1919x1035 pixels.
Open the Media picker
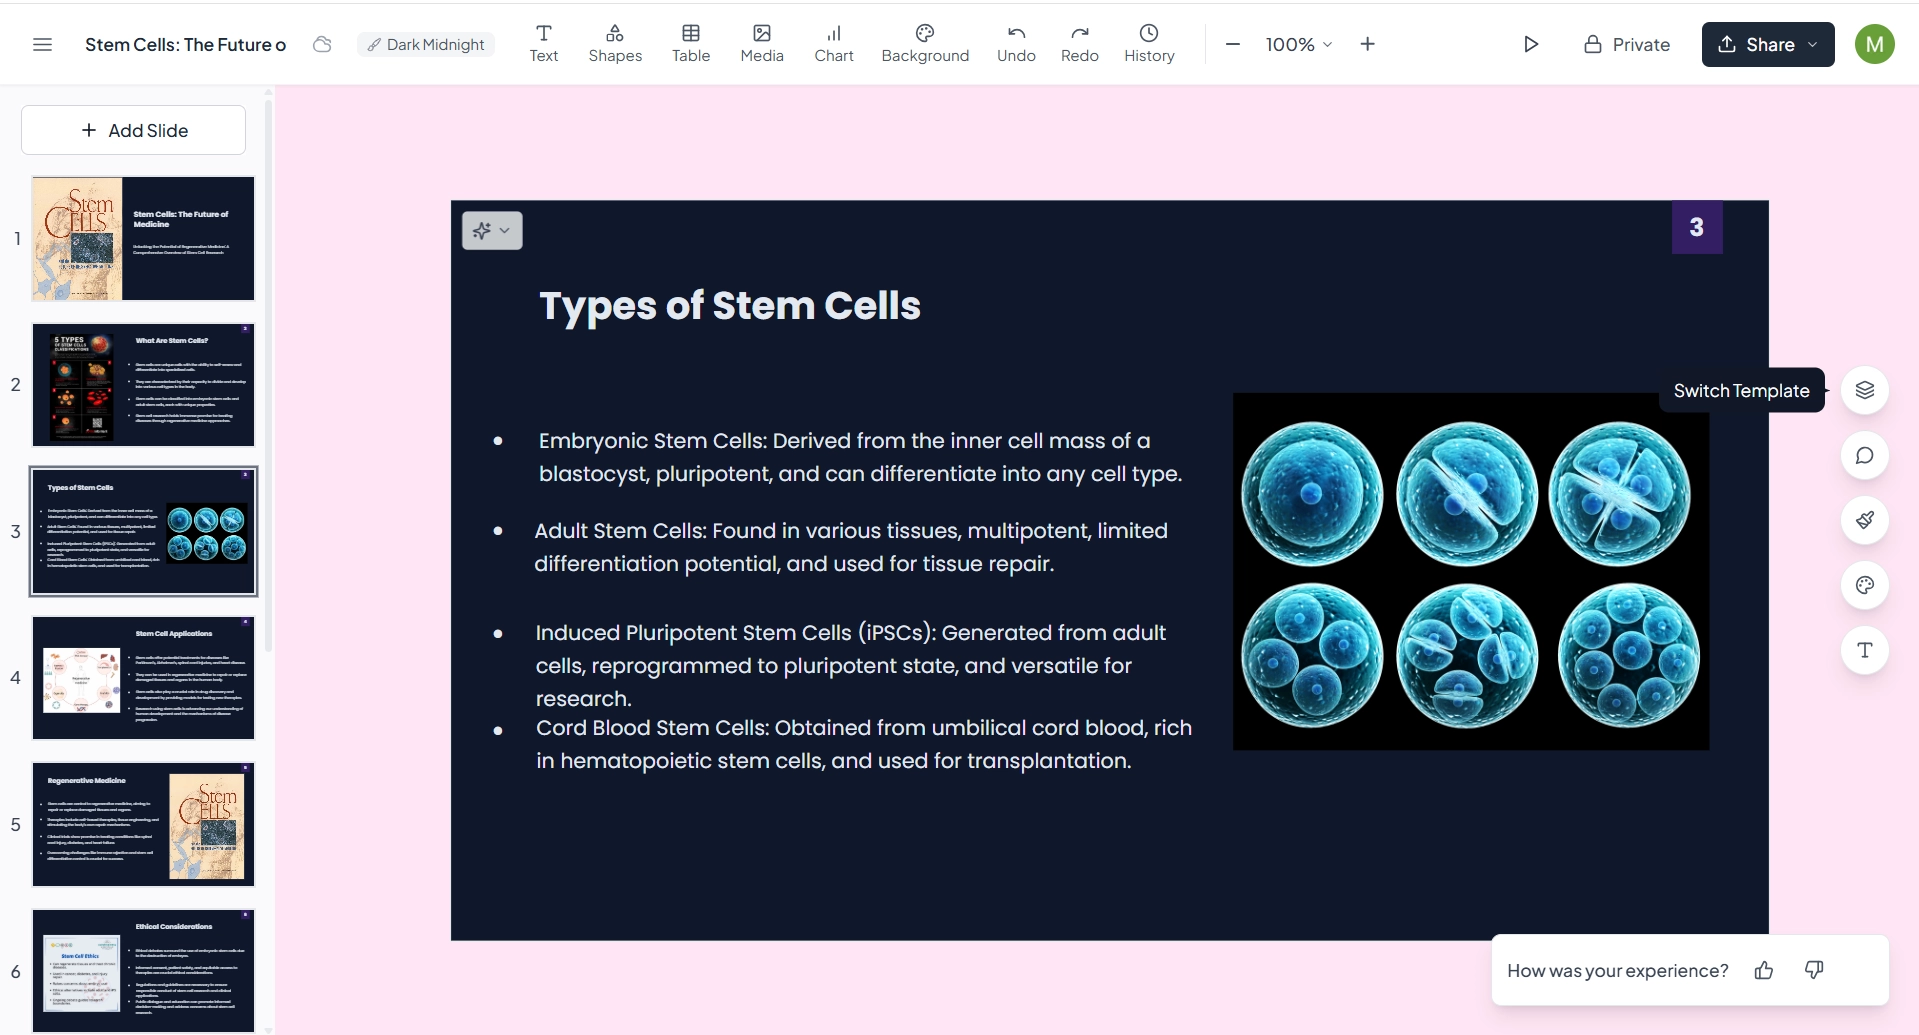coord(761,44)
